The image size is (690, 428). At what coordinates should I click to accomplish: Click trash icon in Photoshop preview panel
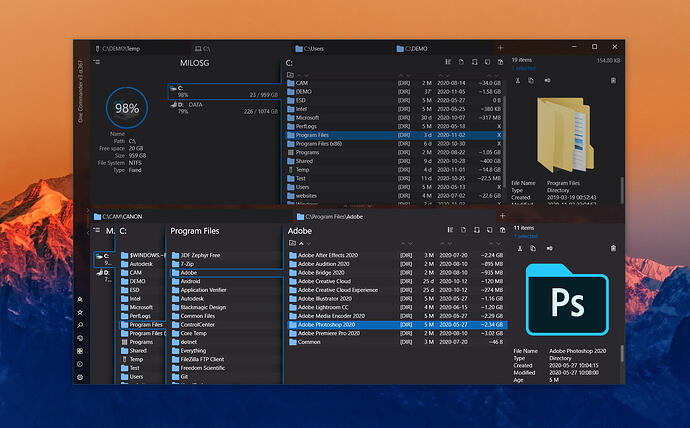[614, 248]
